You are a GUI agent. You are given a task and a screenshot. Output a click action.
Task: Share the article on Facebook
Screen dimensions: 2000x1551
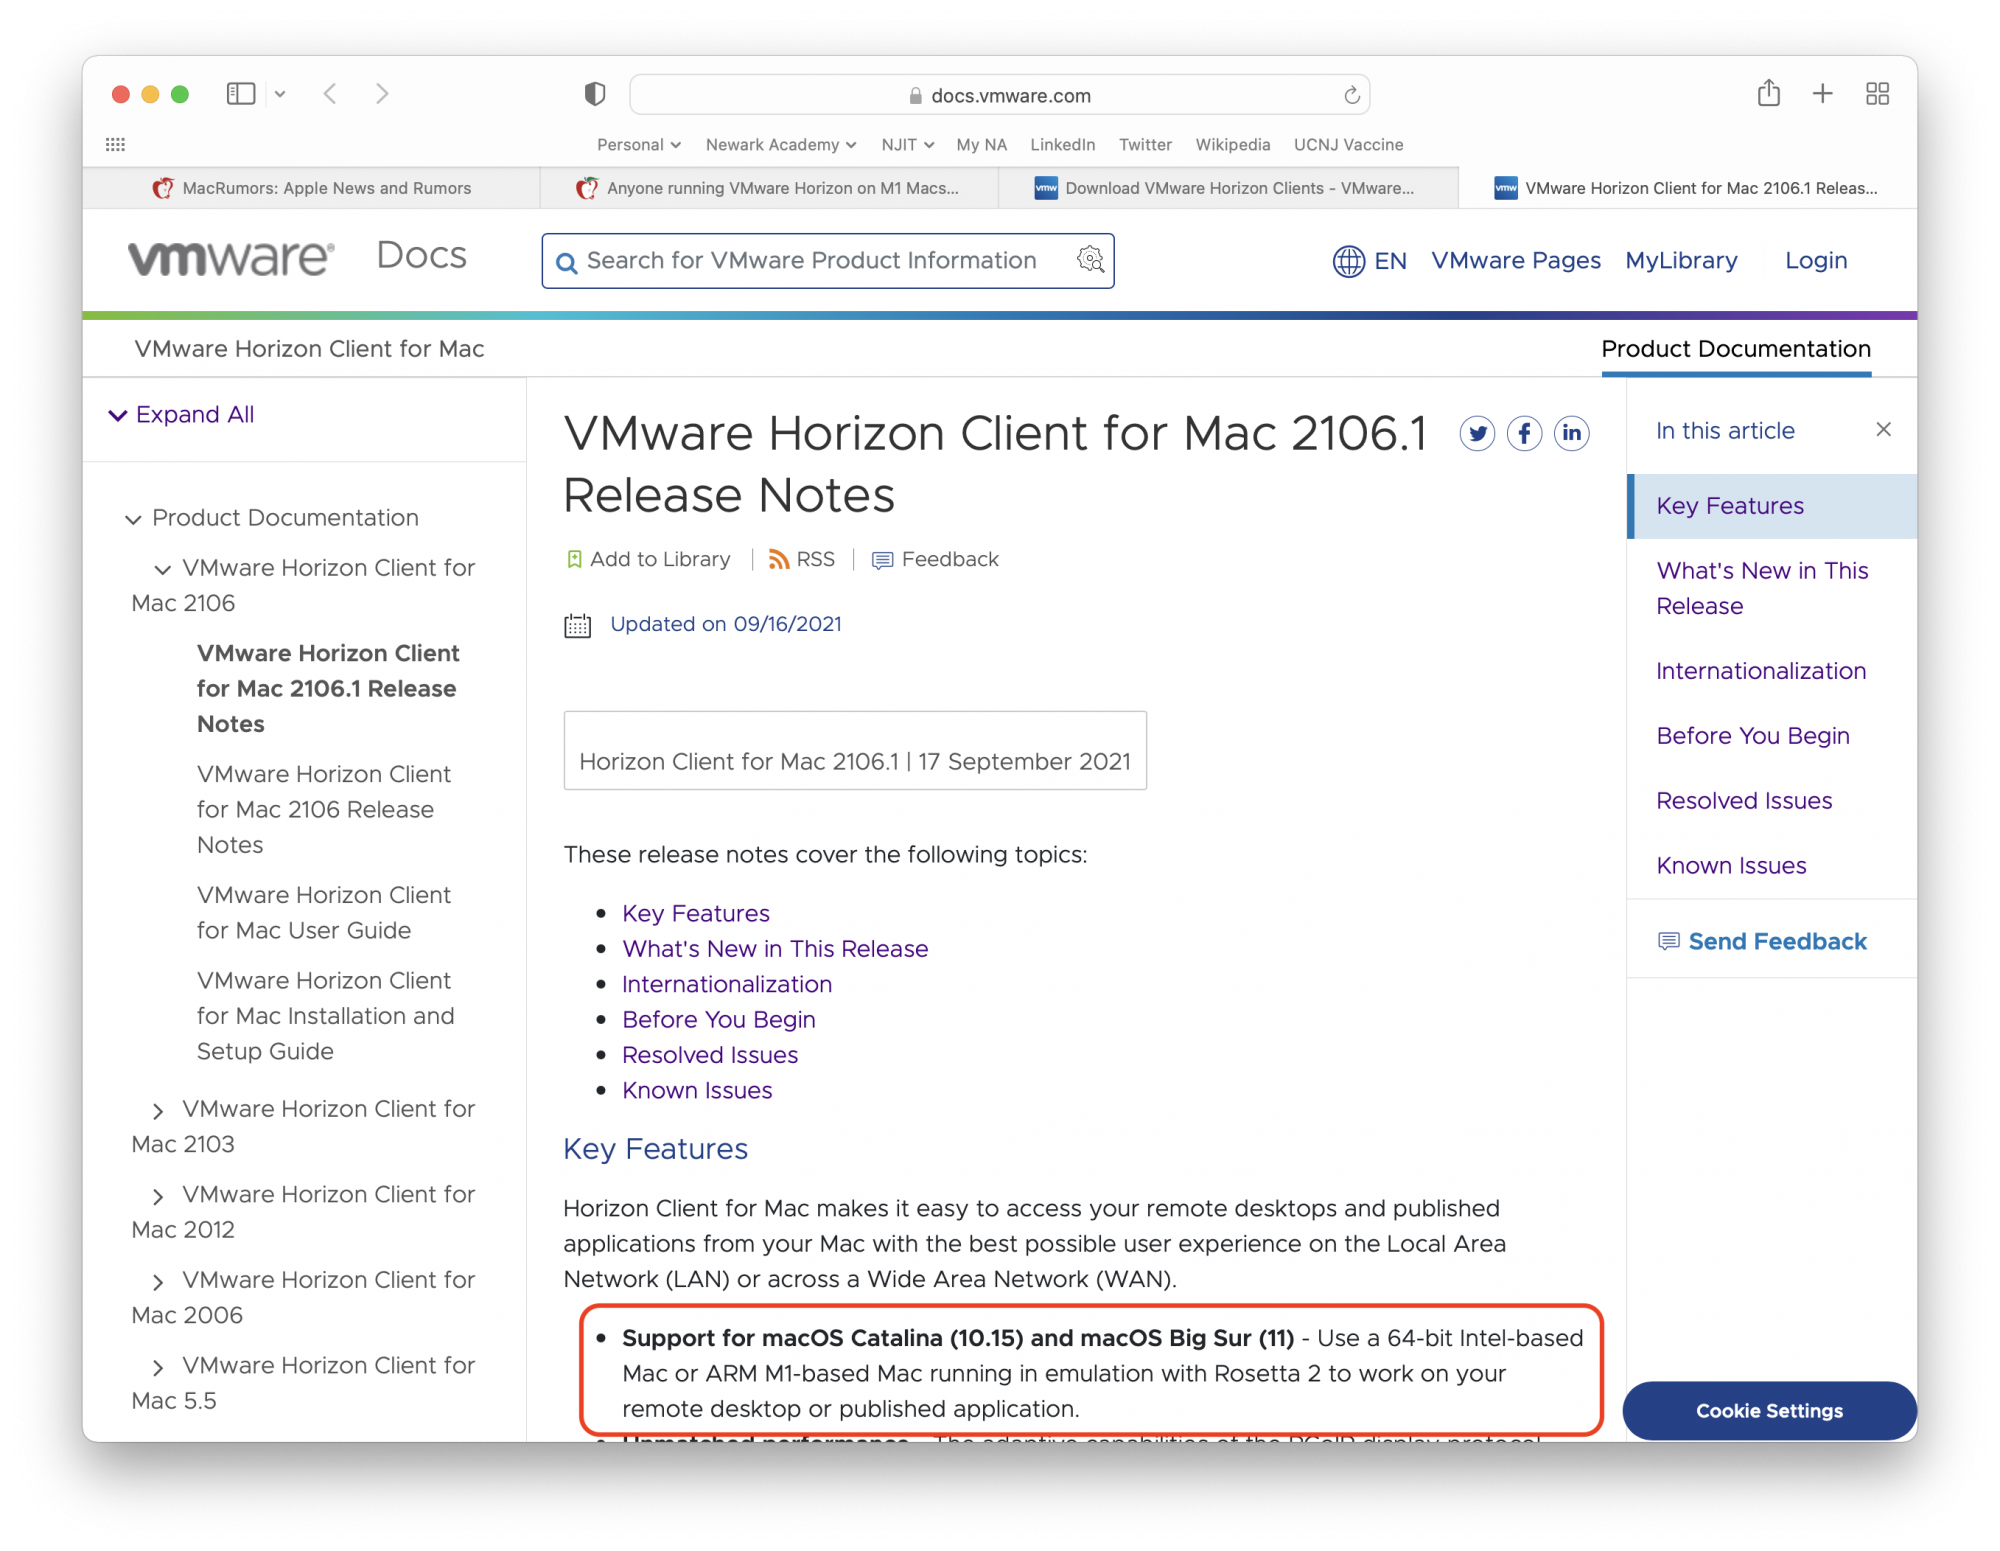coord(1524,434)
